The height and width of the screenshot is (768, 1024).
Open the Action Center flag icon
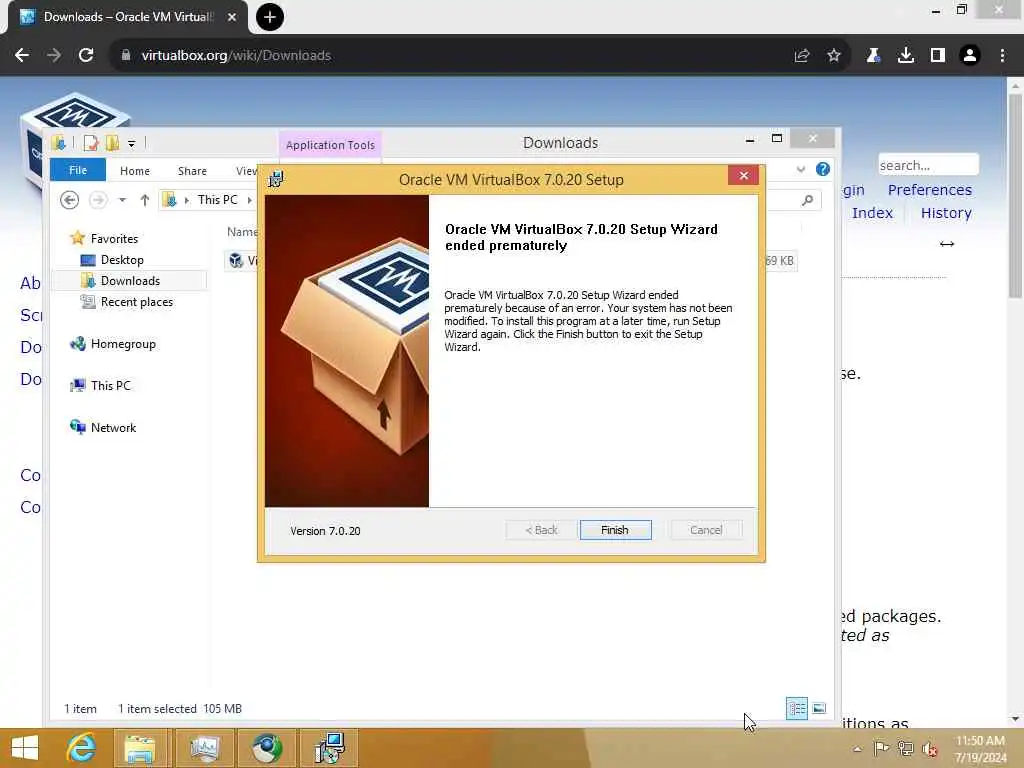880,748
